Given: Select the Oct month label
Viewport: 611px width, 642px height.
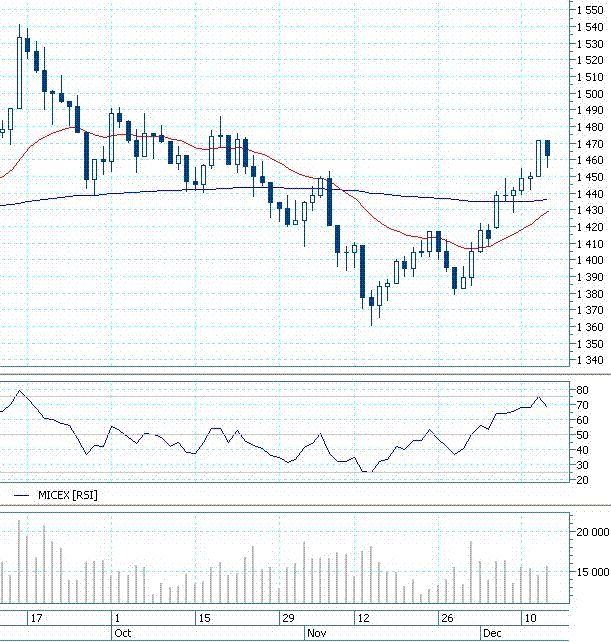Looking at the screenshot, I should point(123,633).
